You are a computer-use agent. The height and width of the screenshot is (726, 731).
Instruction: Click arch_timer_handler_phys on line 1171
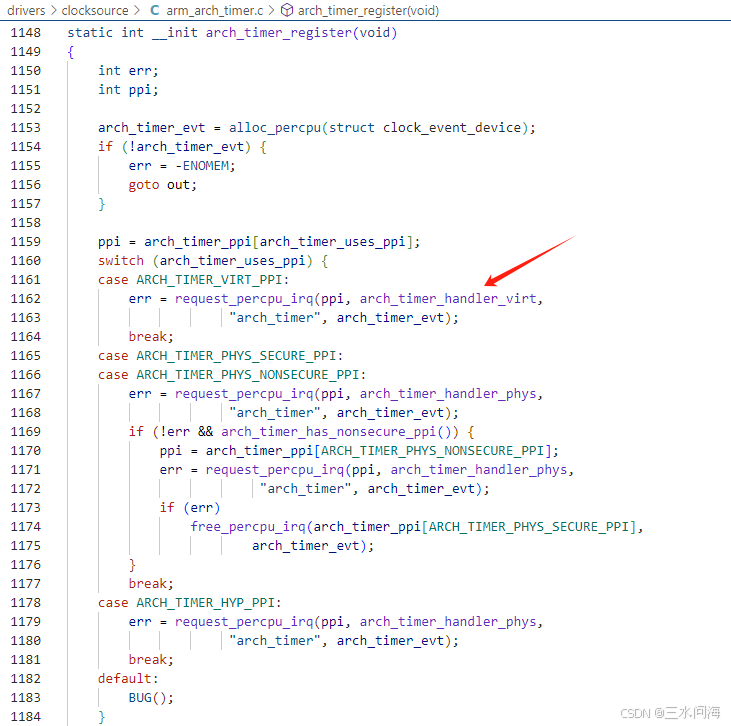[x=479, y=470]
